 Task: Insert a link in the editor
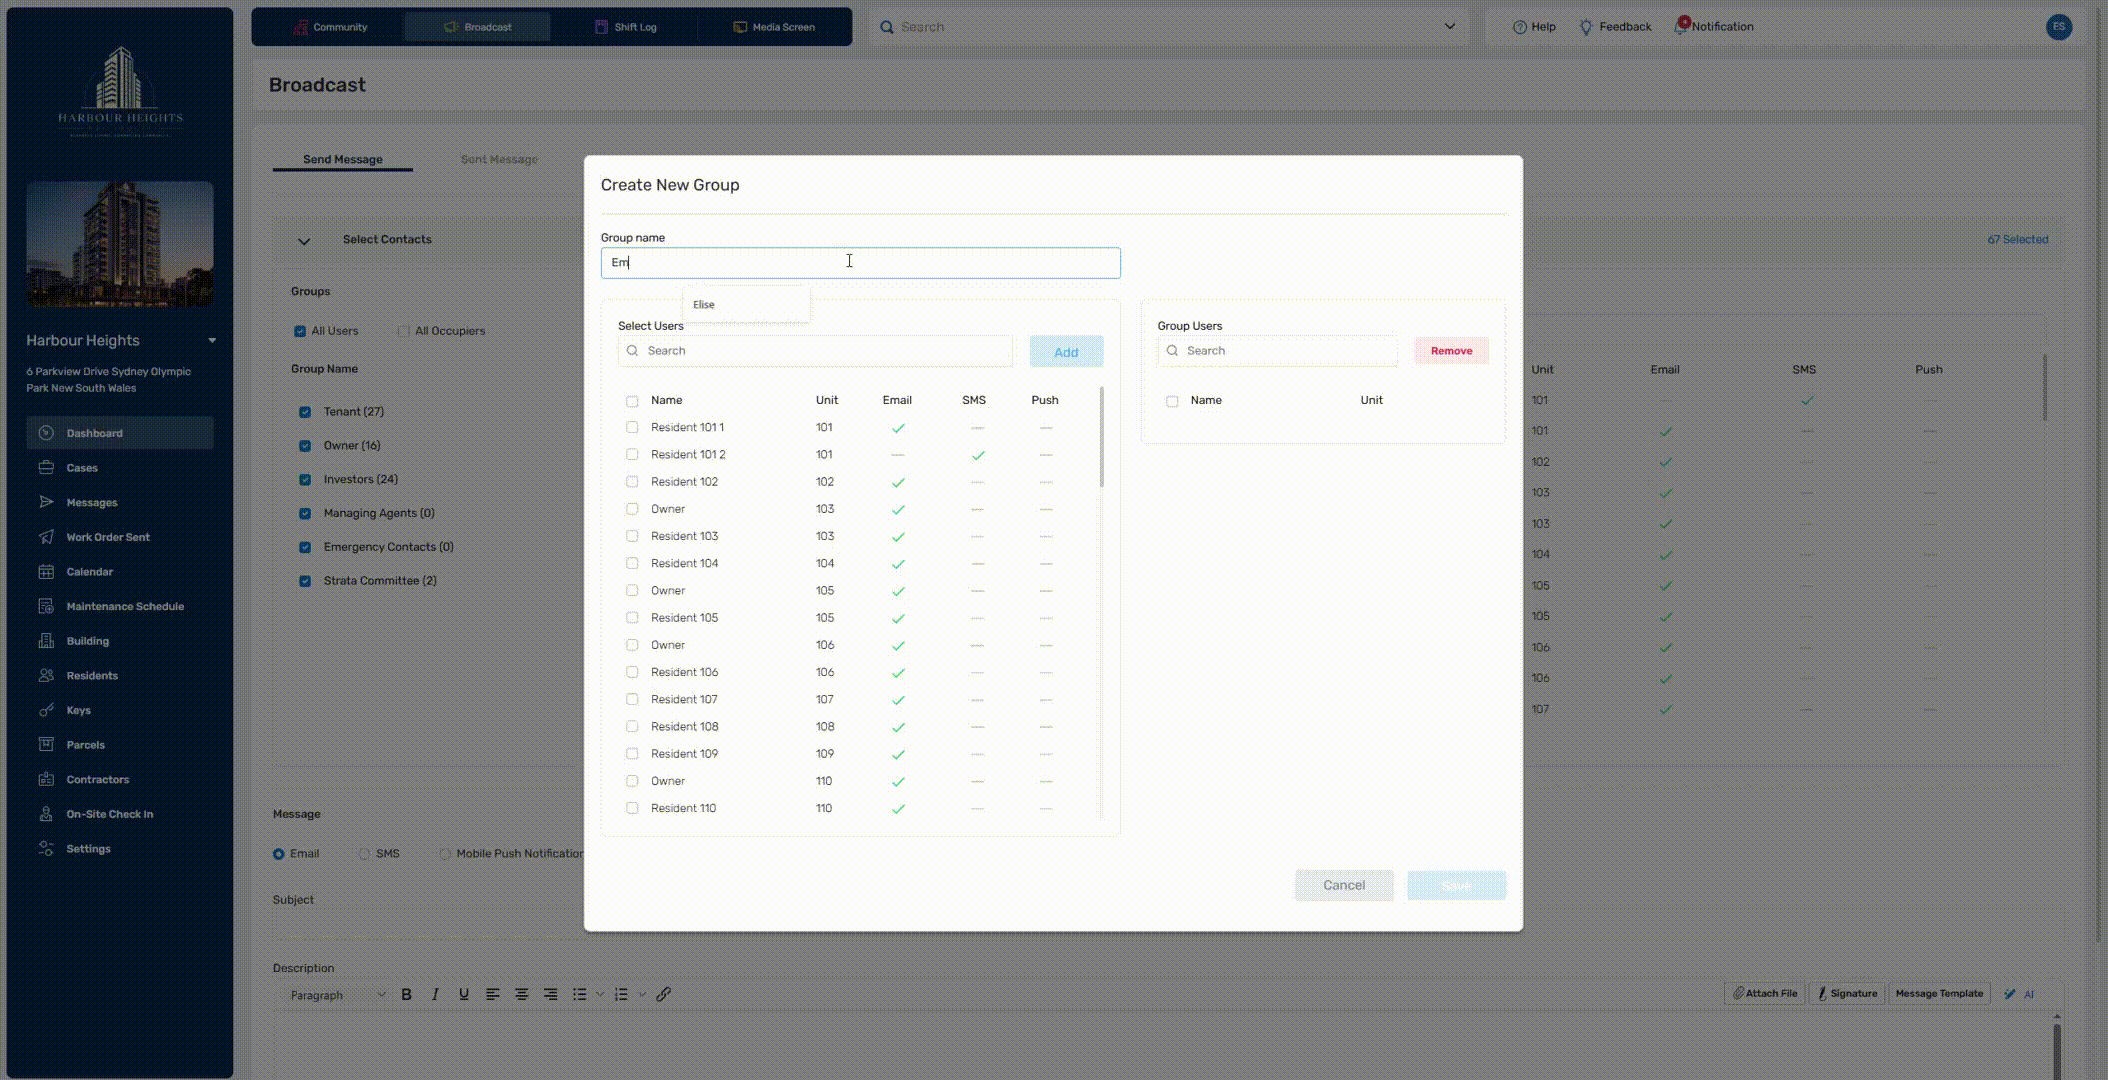(x=664, y=994)
